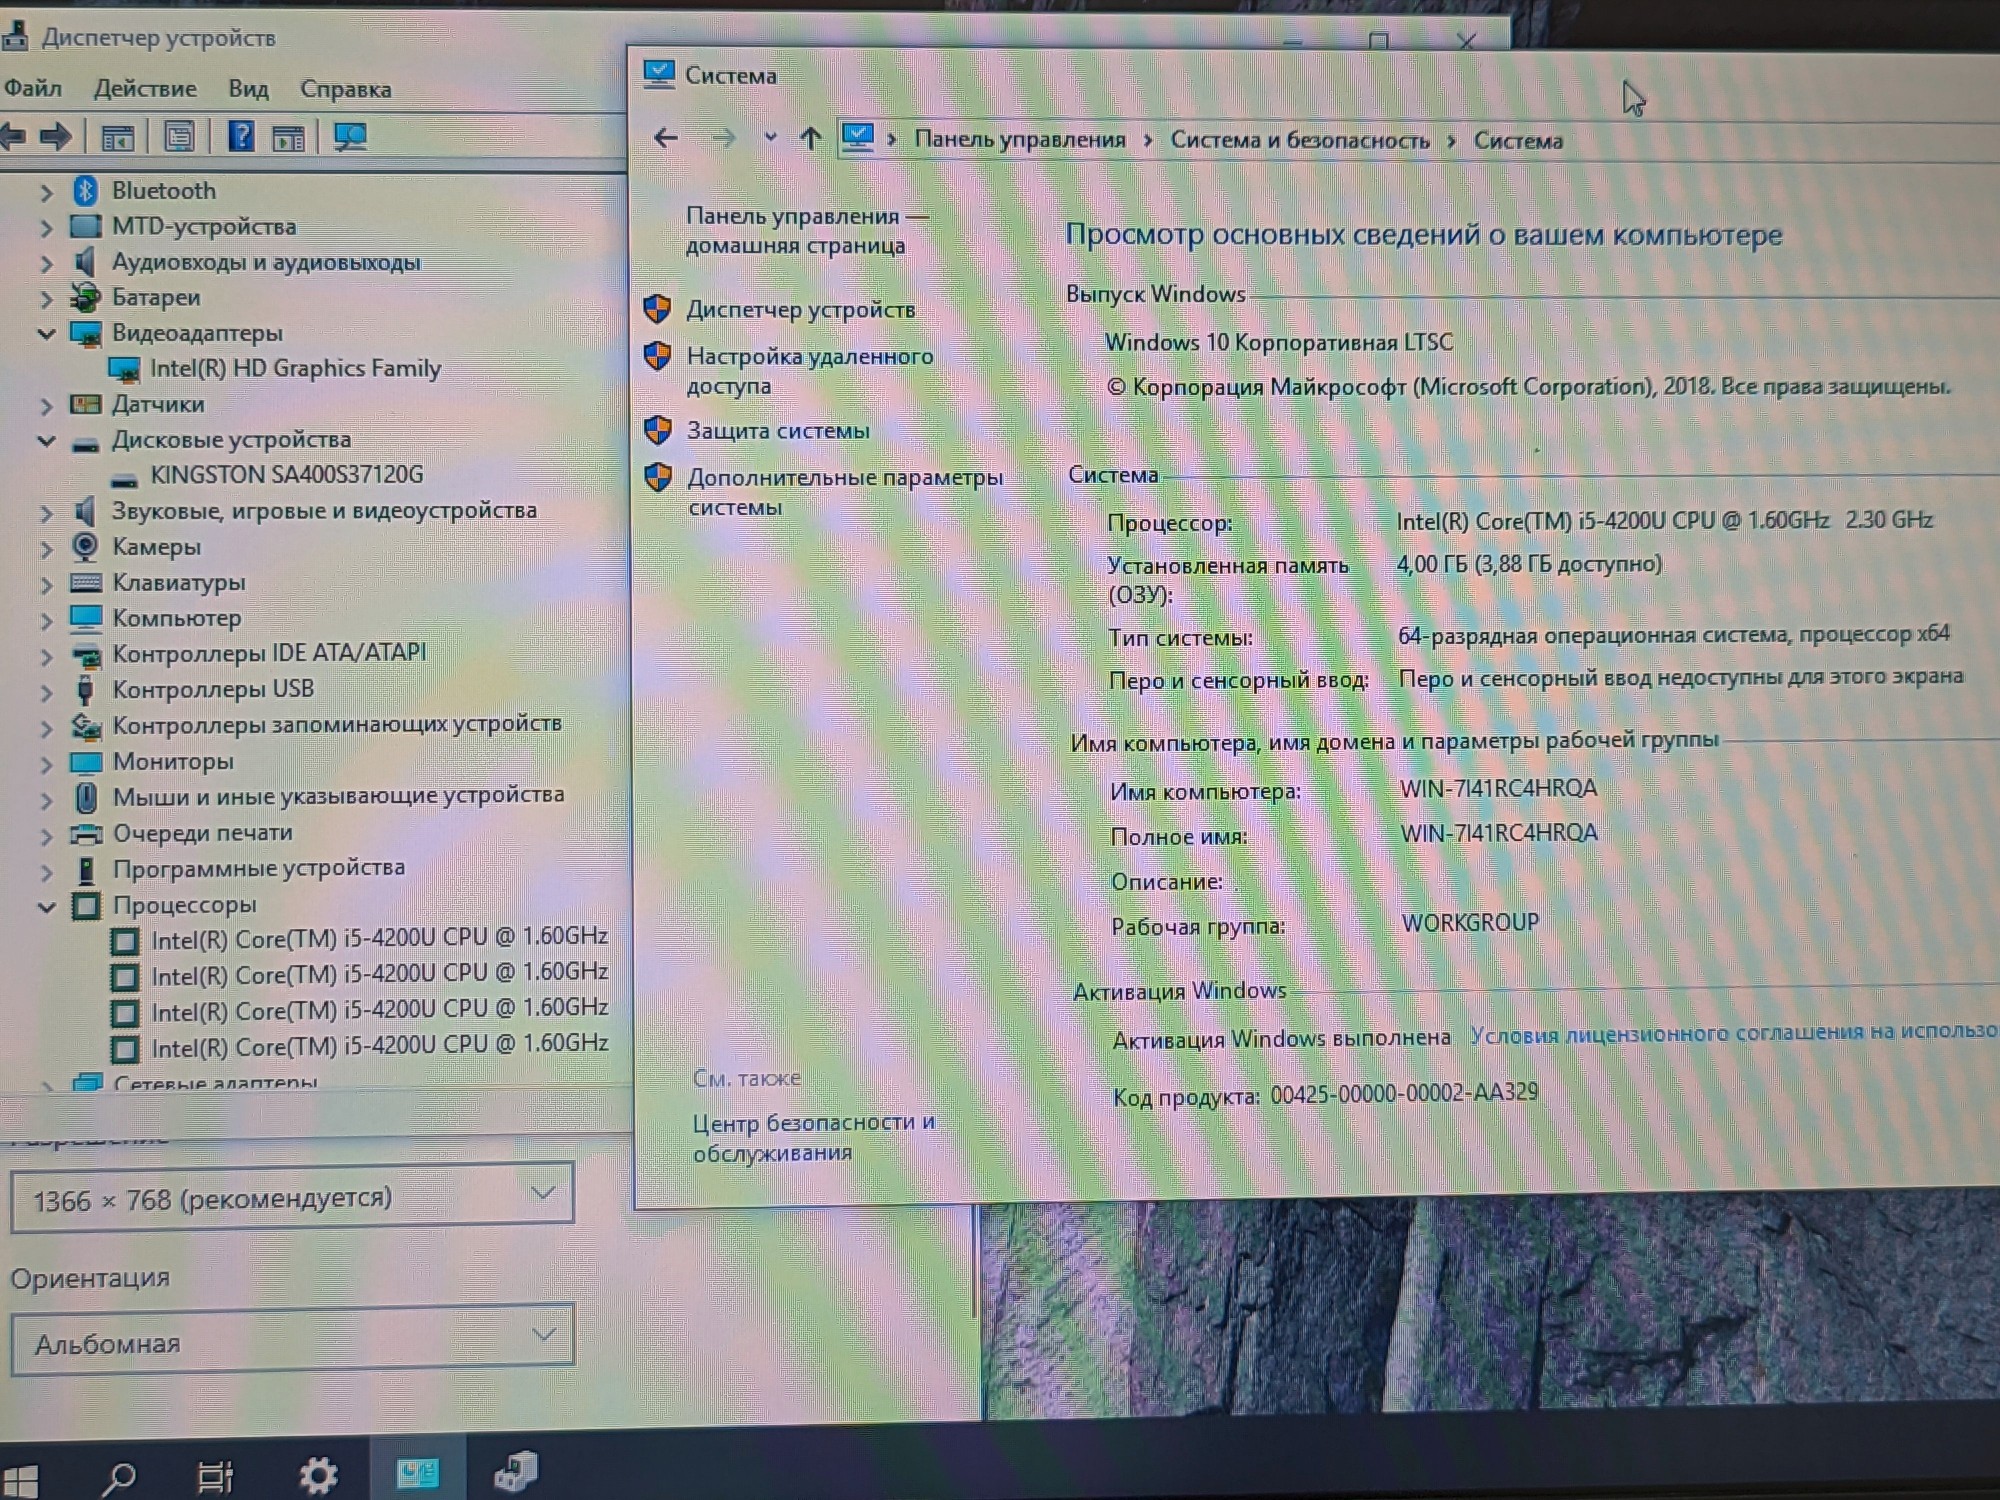Expand Аудиовходы и аудиовыходы node
This screenshot has width=2000, height=1500.
click(46, 263)
